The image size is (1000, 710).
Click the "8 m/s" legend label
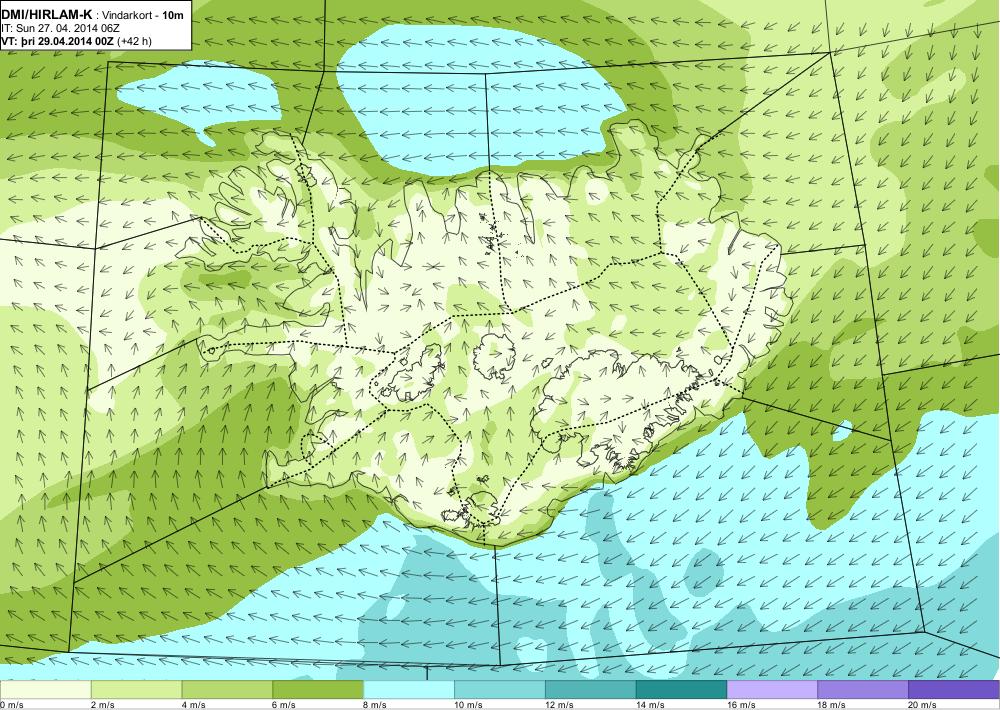[376, 705]
